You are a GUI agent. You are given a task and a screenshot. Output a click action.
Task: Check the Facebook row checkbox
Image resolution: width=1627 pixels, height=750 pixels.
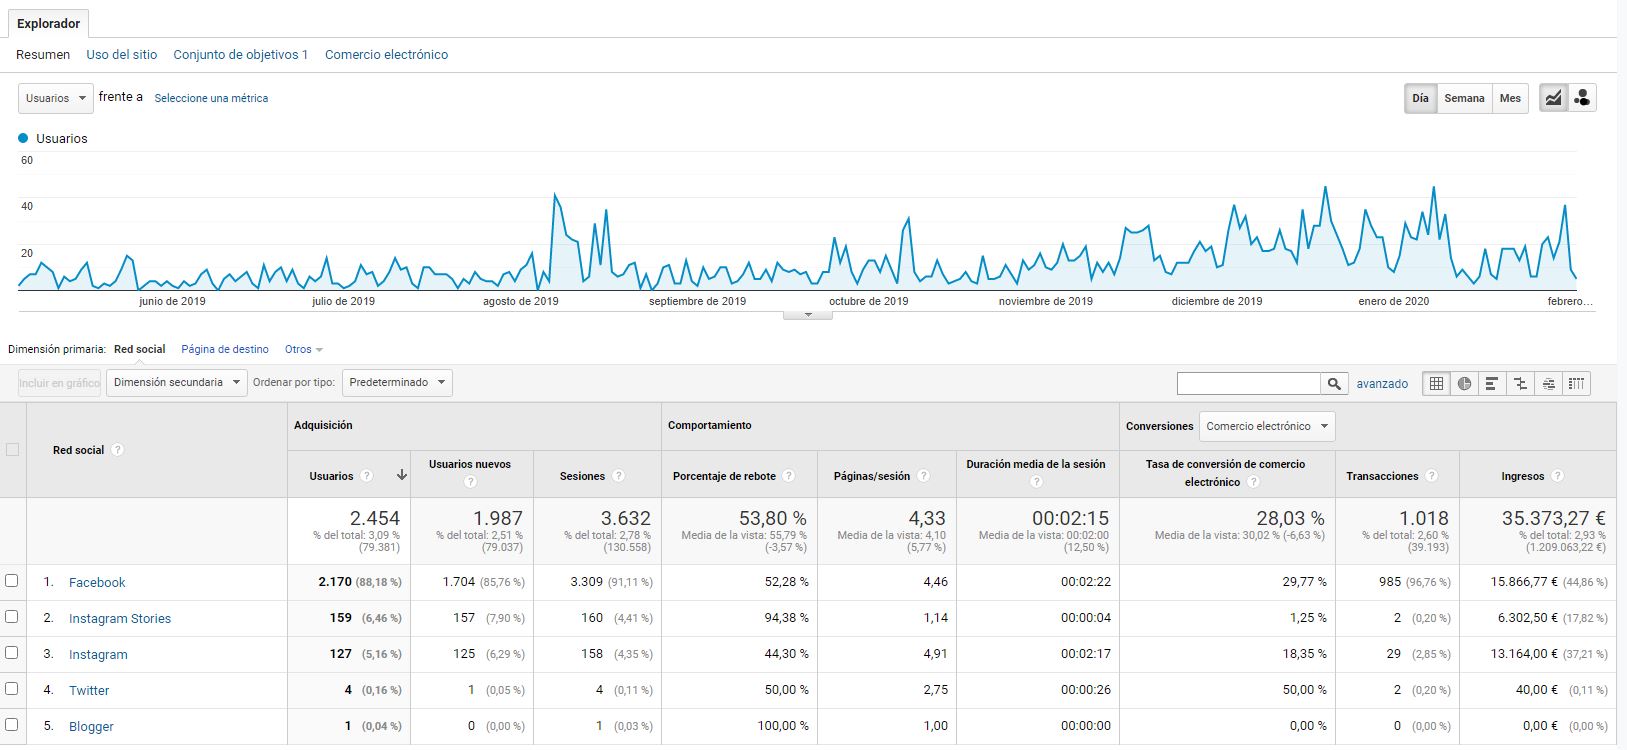coord(12,581)
